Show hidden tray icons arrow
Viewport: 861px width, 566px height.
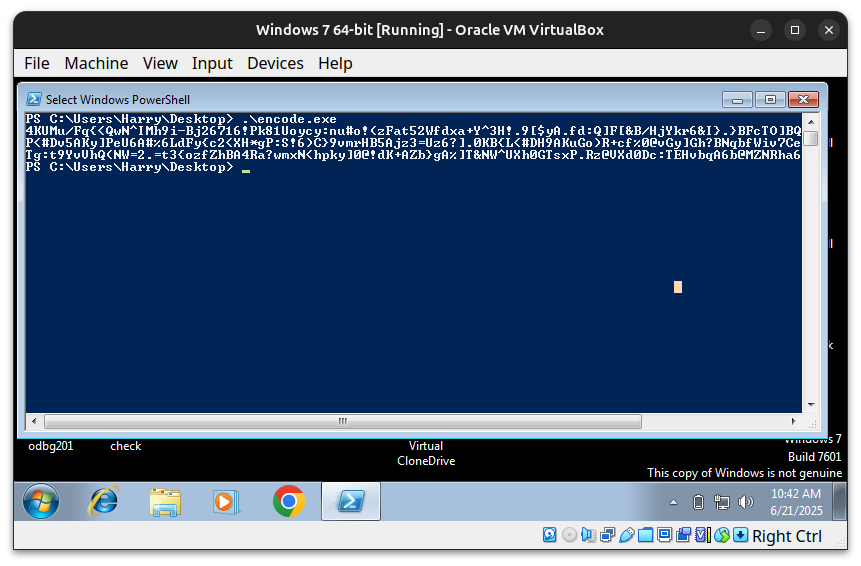tap(673, 502)
